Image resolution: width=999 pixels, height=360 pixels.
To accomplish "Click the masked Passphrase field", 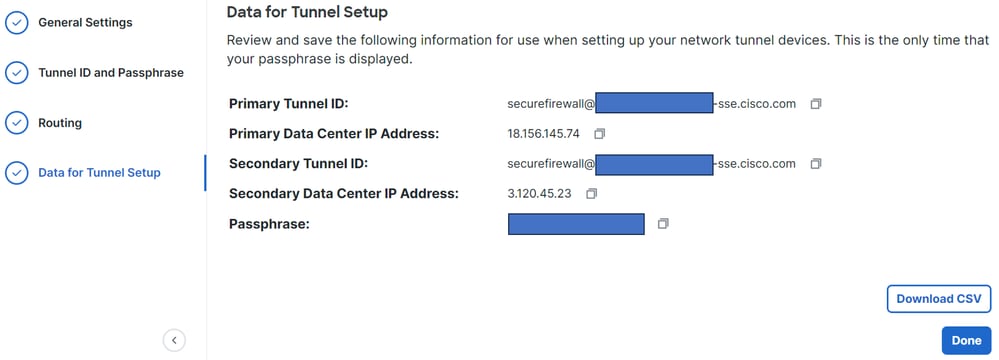I will coord(576,224).
